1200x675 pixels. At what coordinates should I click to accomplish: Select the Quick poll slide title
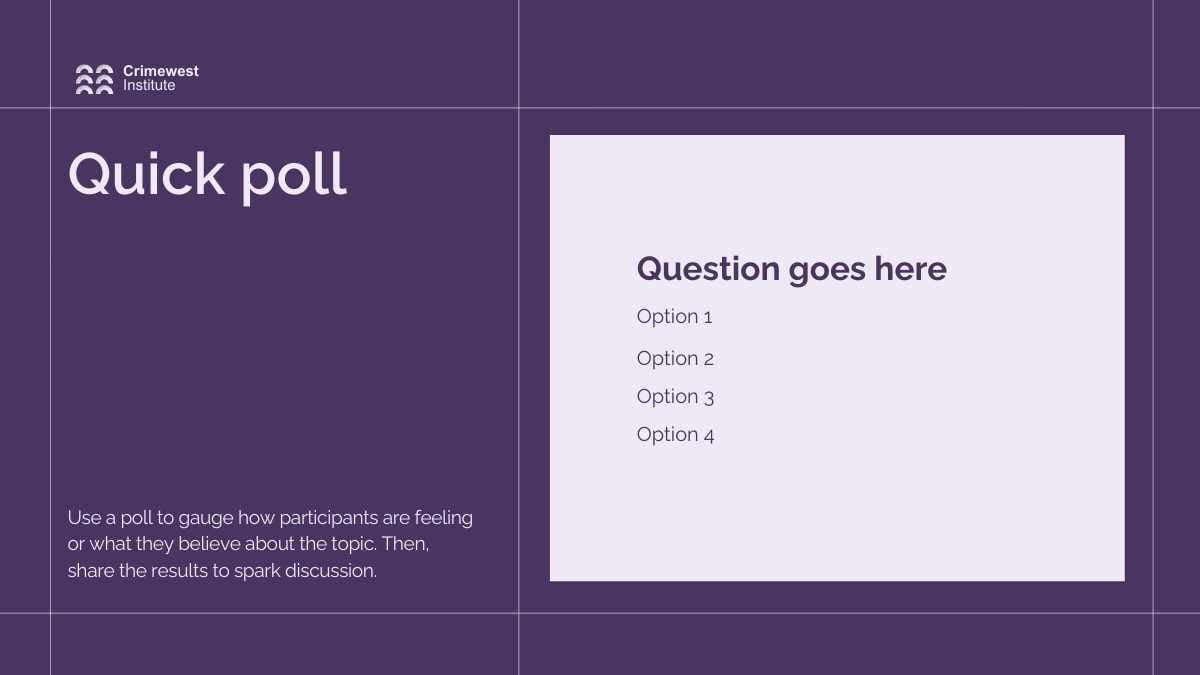click(207, 174)
